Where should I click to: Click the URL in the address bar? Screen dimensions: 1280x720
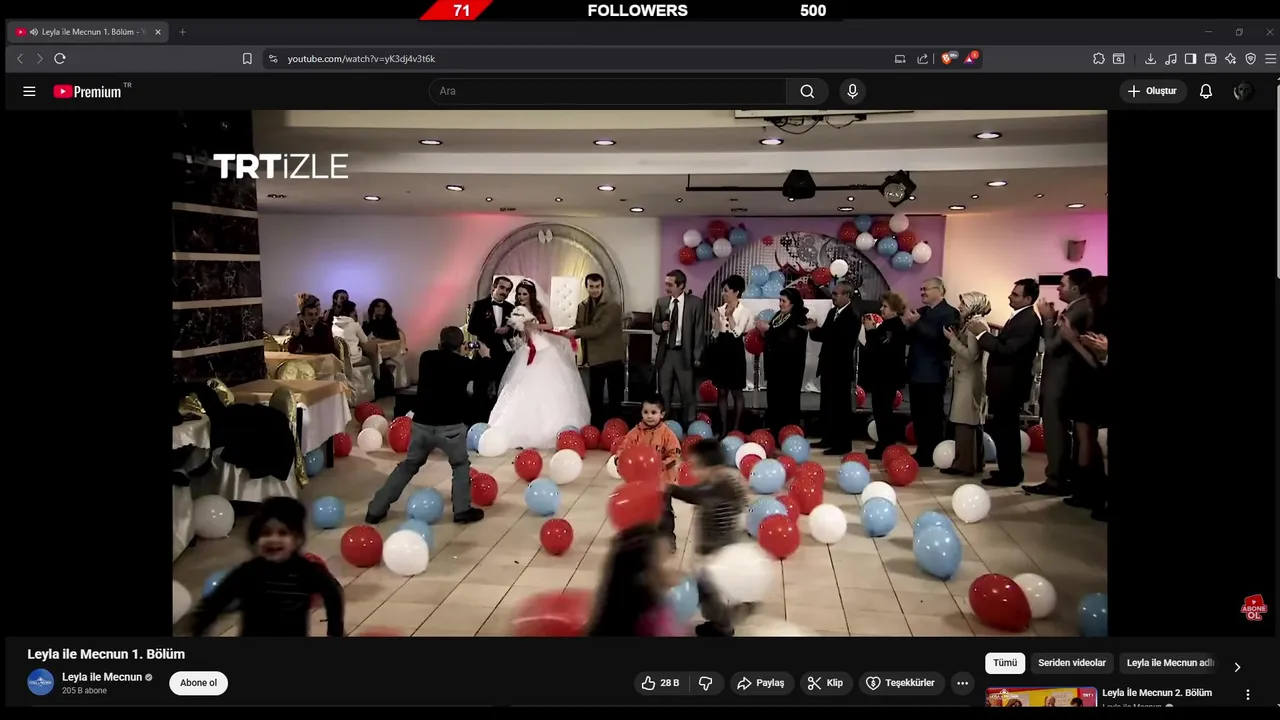click(361, 59)
